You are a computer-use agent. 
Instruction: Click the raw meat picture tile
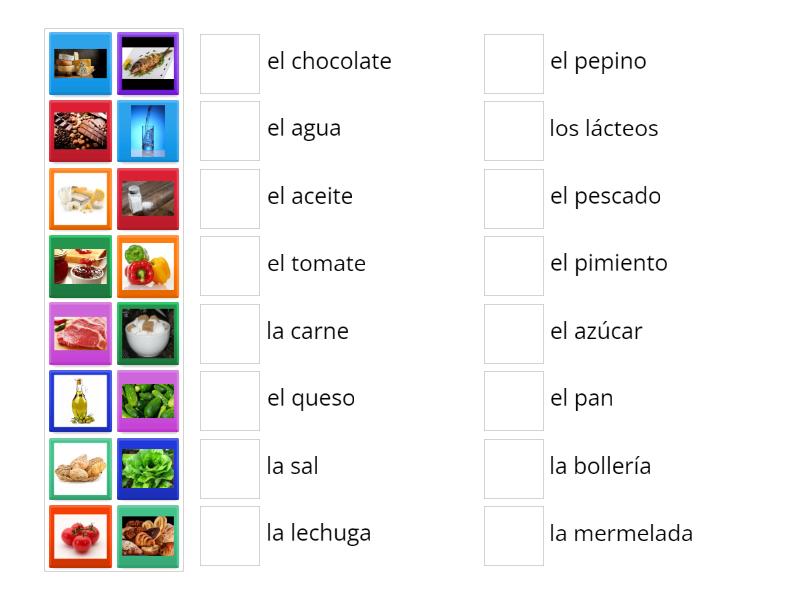tap(80, 333)
